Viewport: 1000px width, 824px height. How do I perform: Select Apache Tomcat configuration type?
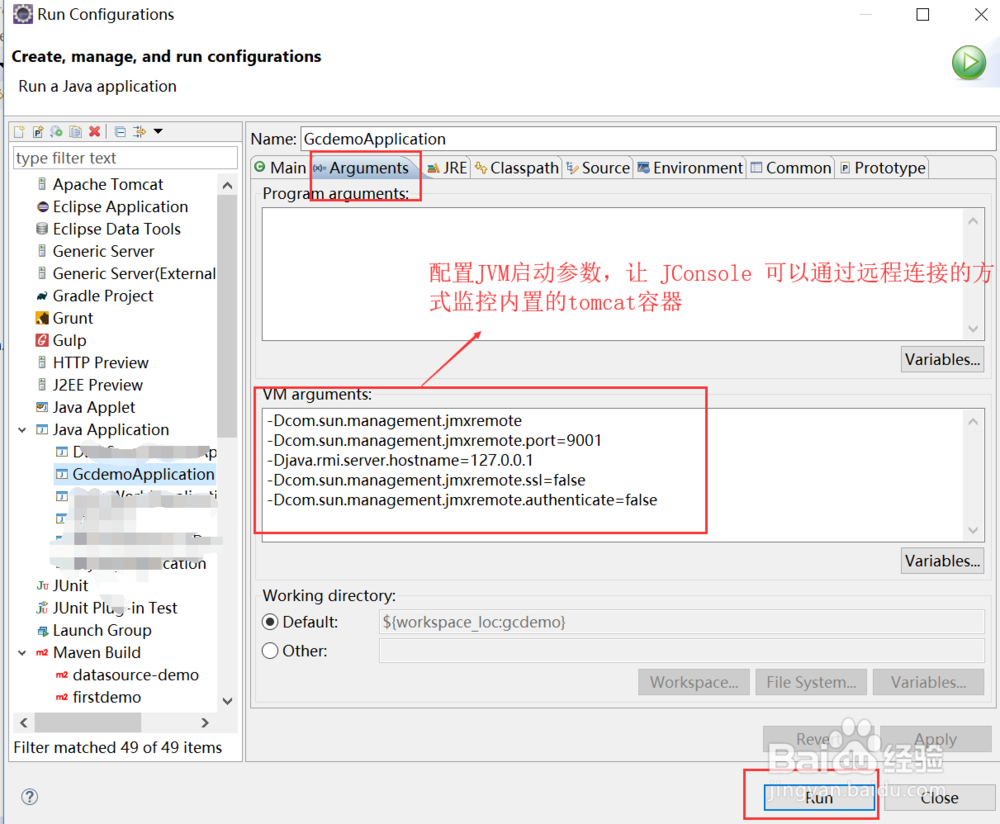coord(108,184)
